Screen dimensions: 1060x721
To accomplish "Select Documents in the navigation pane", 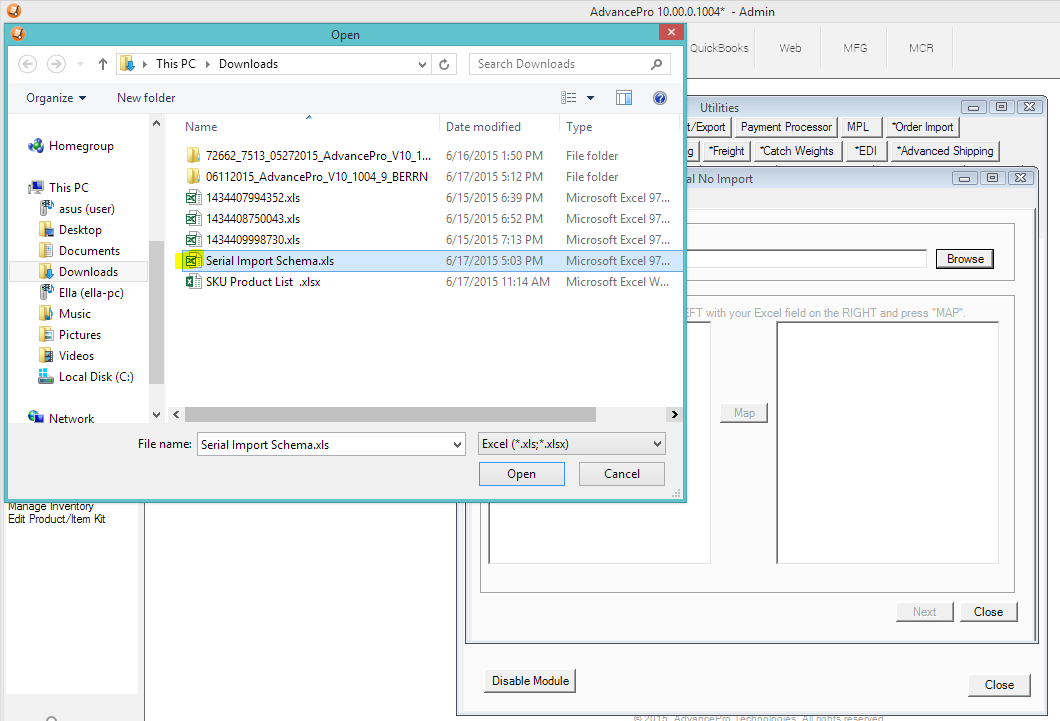I will 89,251.
